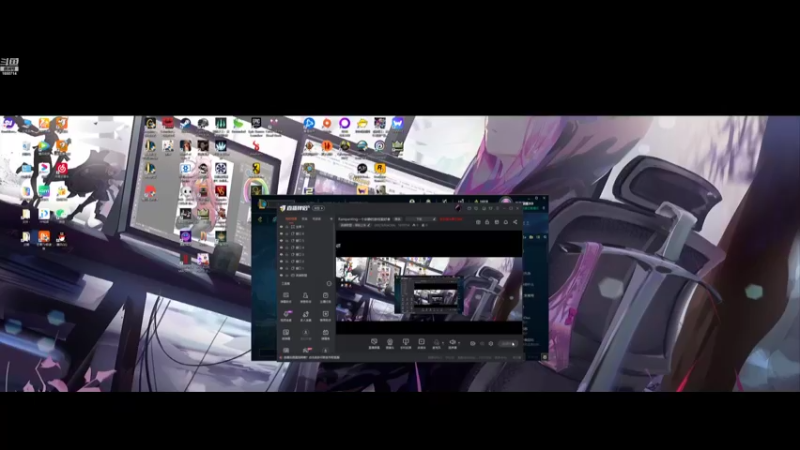This screenshot has height=450, width=800.
Task: Open the helmet game icon next to Steam
Action: pyautogui.click(x=203, y=123)
